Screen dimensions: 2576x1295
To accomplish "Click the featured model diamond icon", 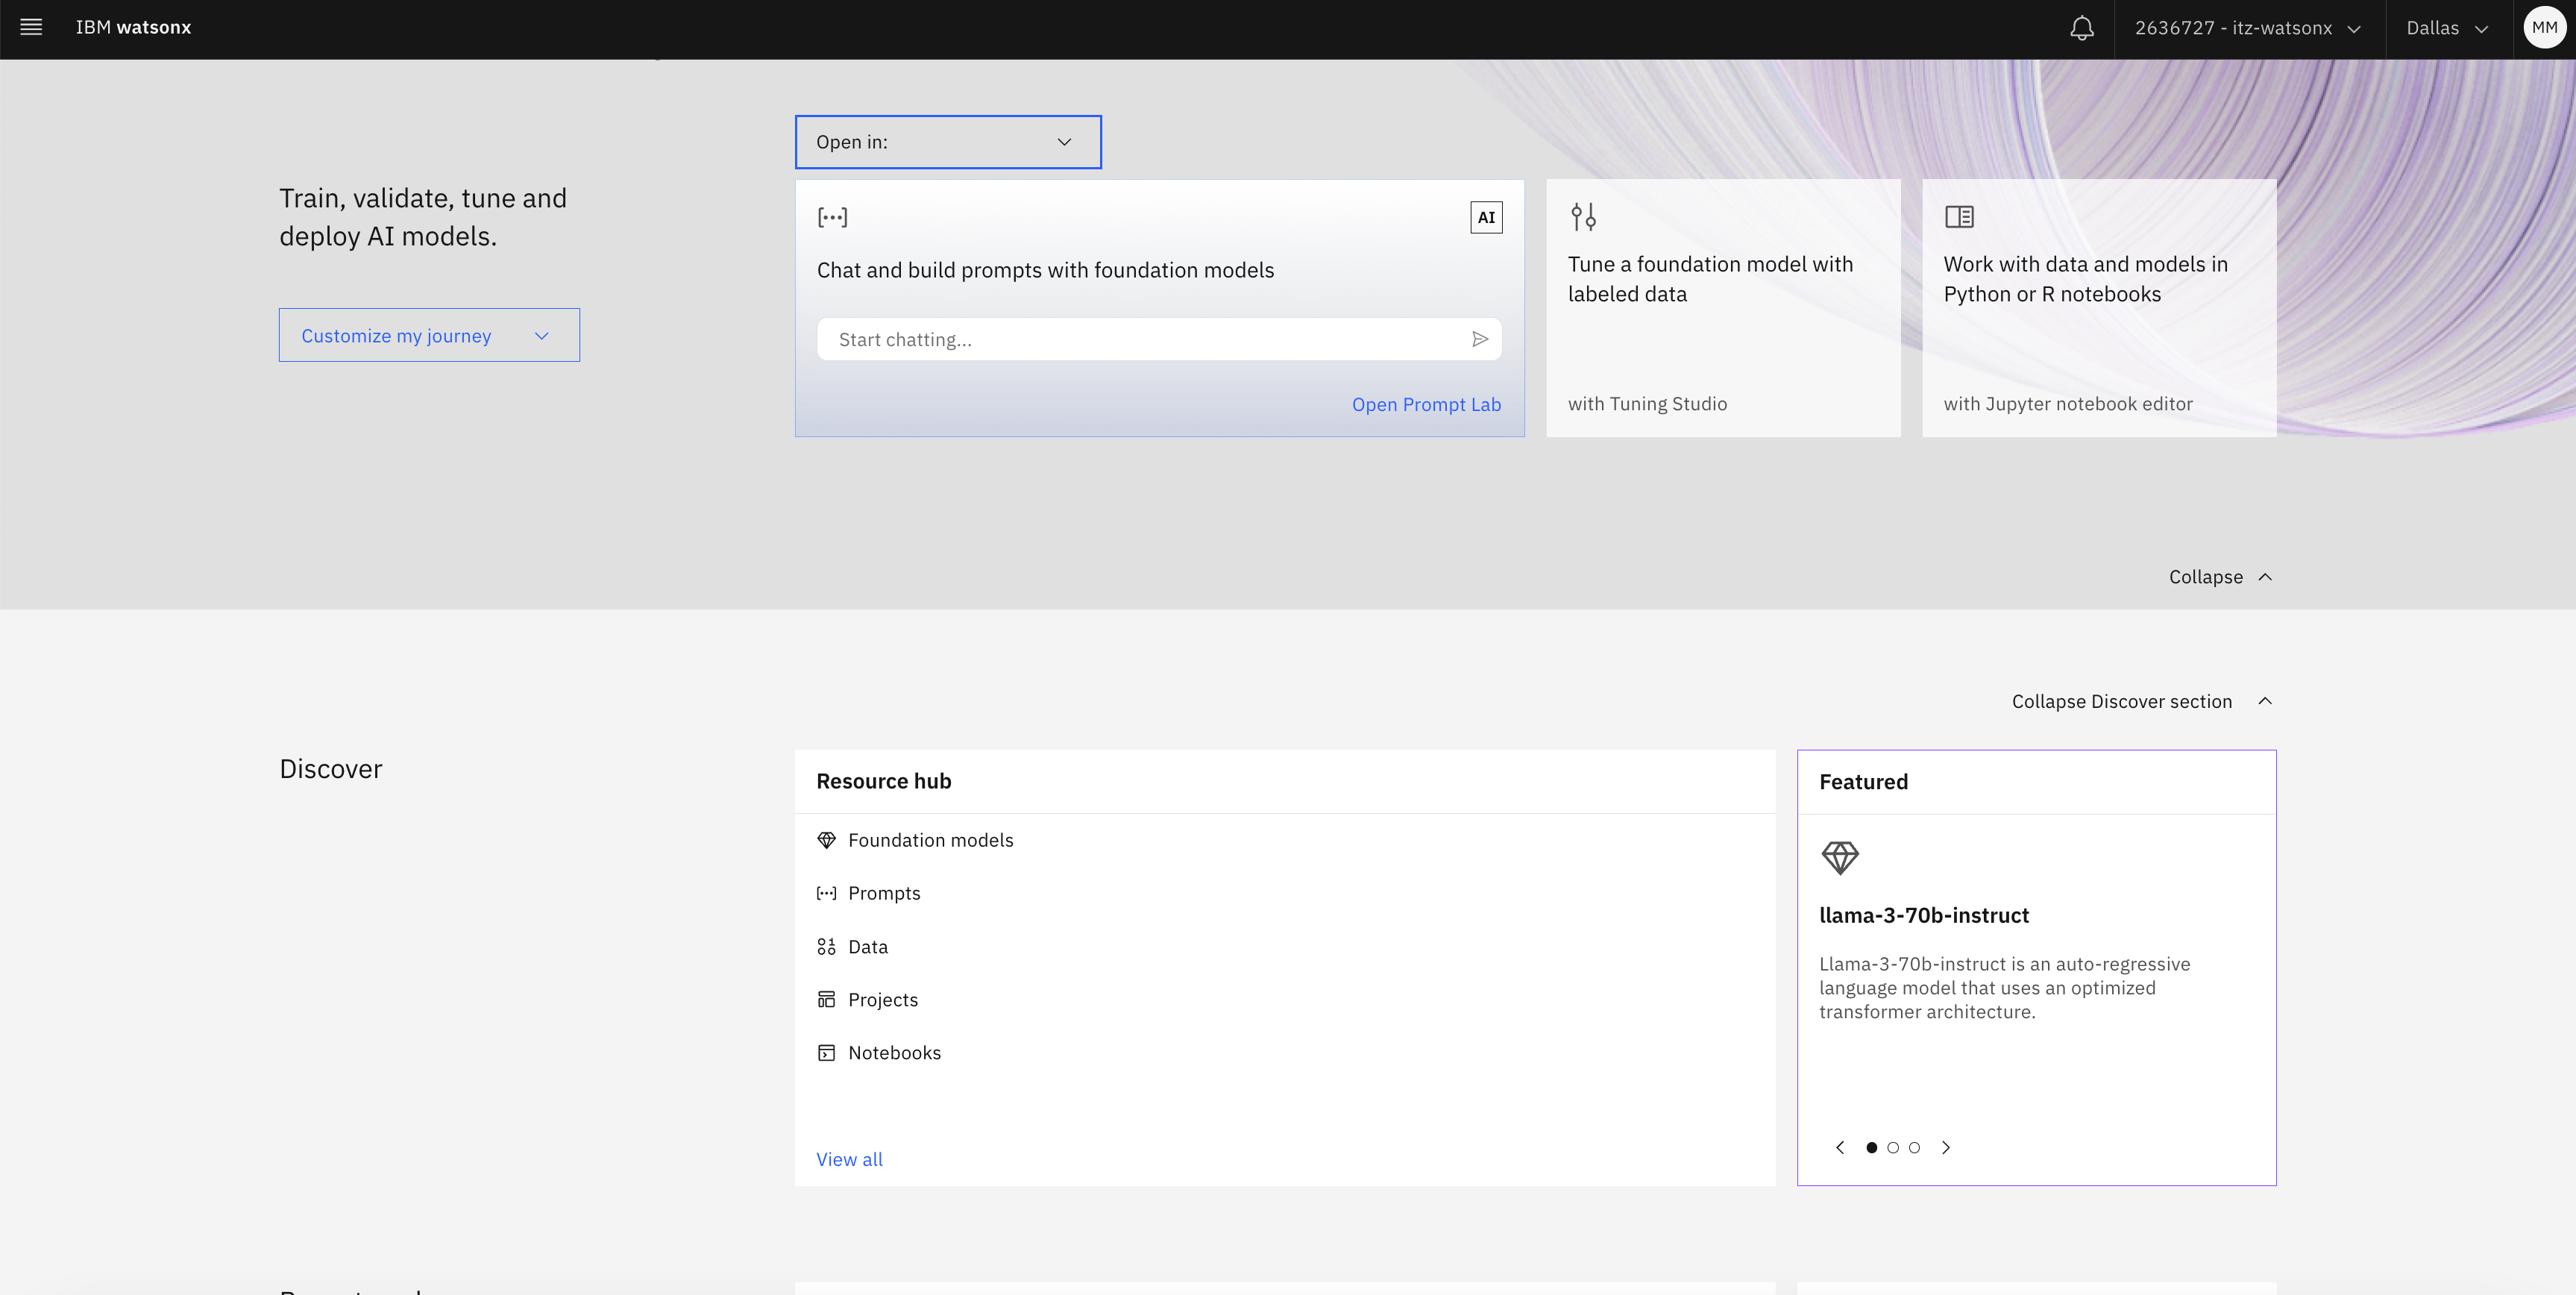I will [x=1840, y=857].
